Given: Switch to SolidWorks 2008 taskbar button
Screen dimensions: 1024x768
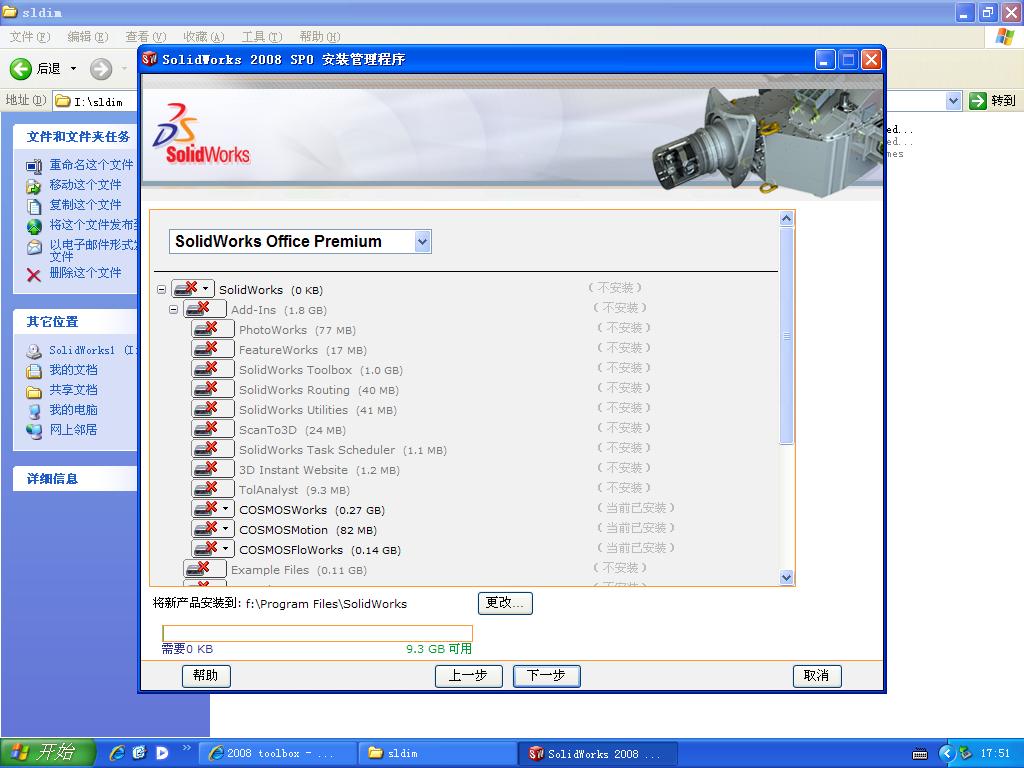Looking at the screenshot, I should pyautogui.click(x=598, y=753).
